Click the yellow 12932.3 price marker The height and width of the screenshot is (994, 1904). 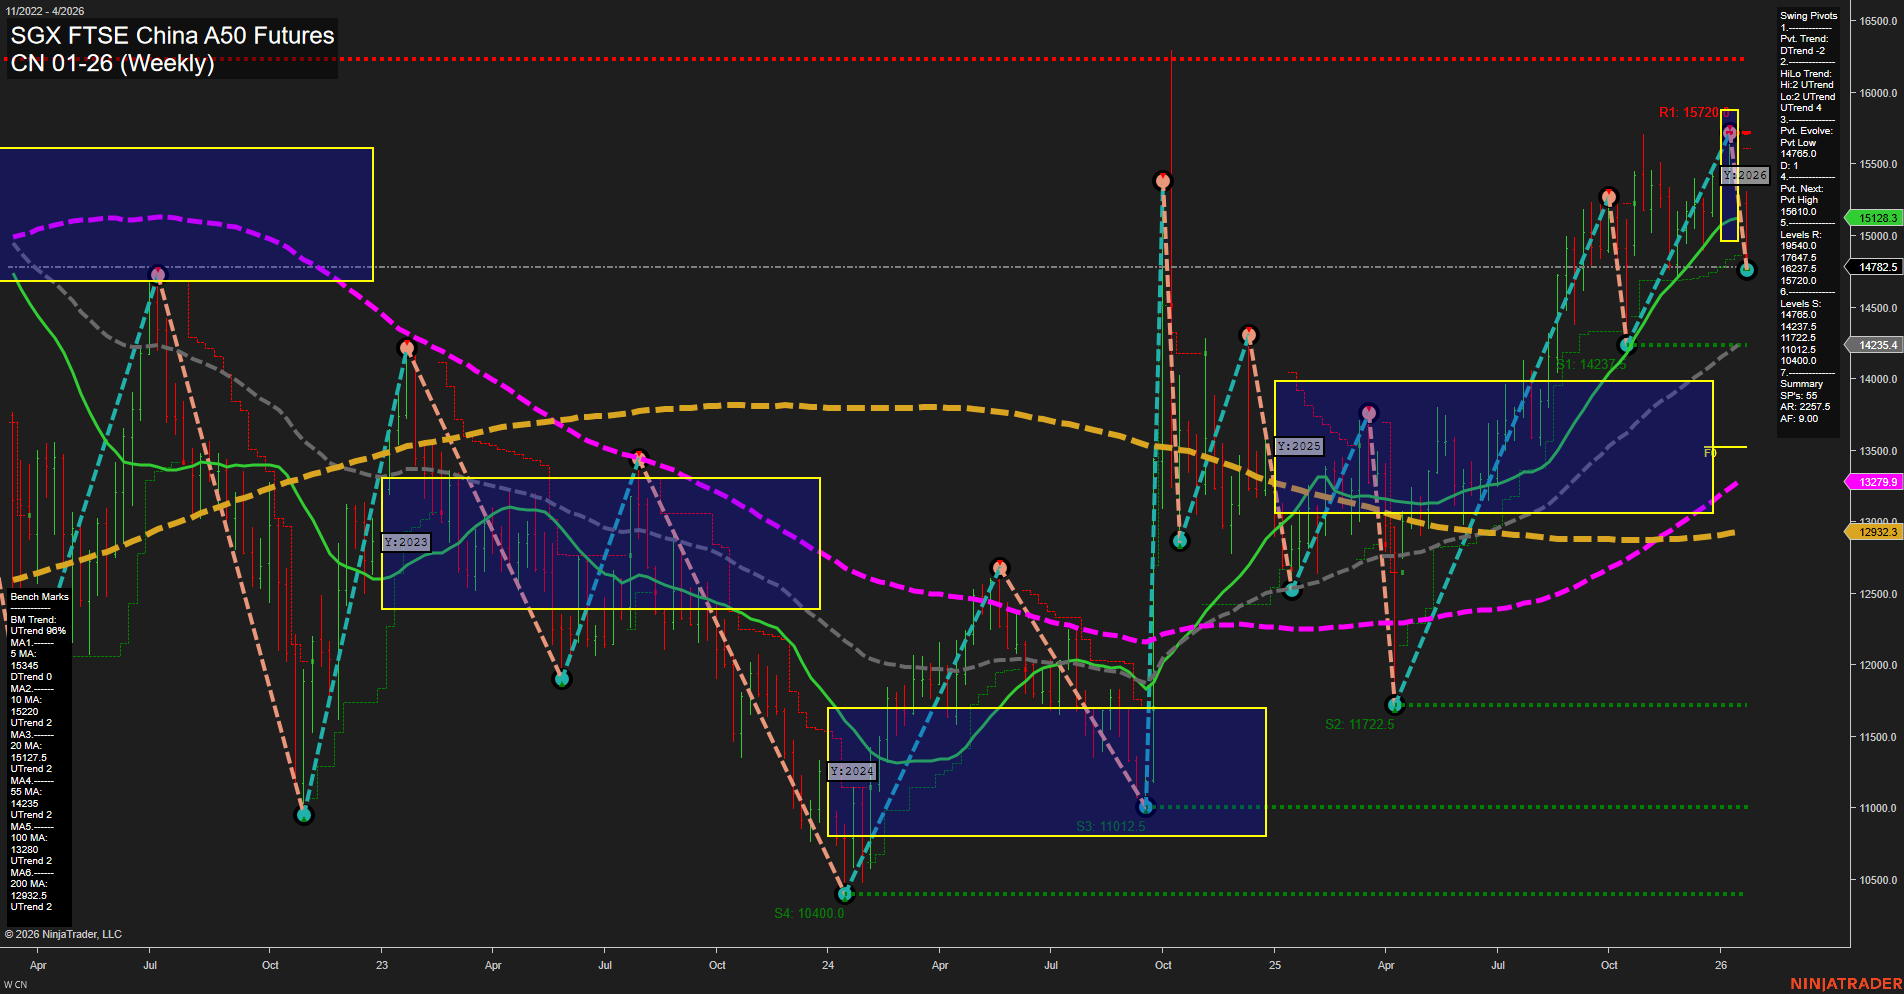click(1875, 532)
